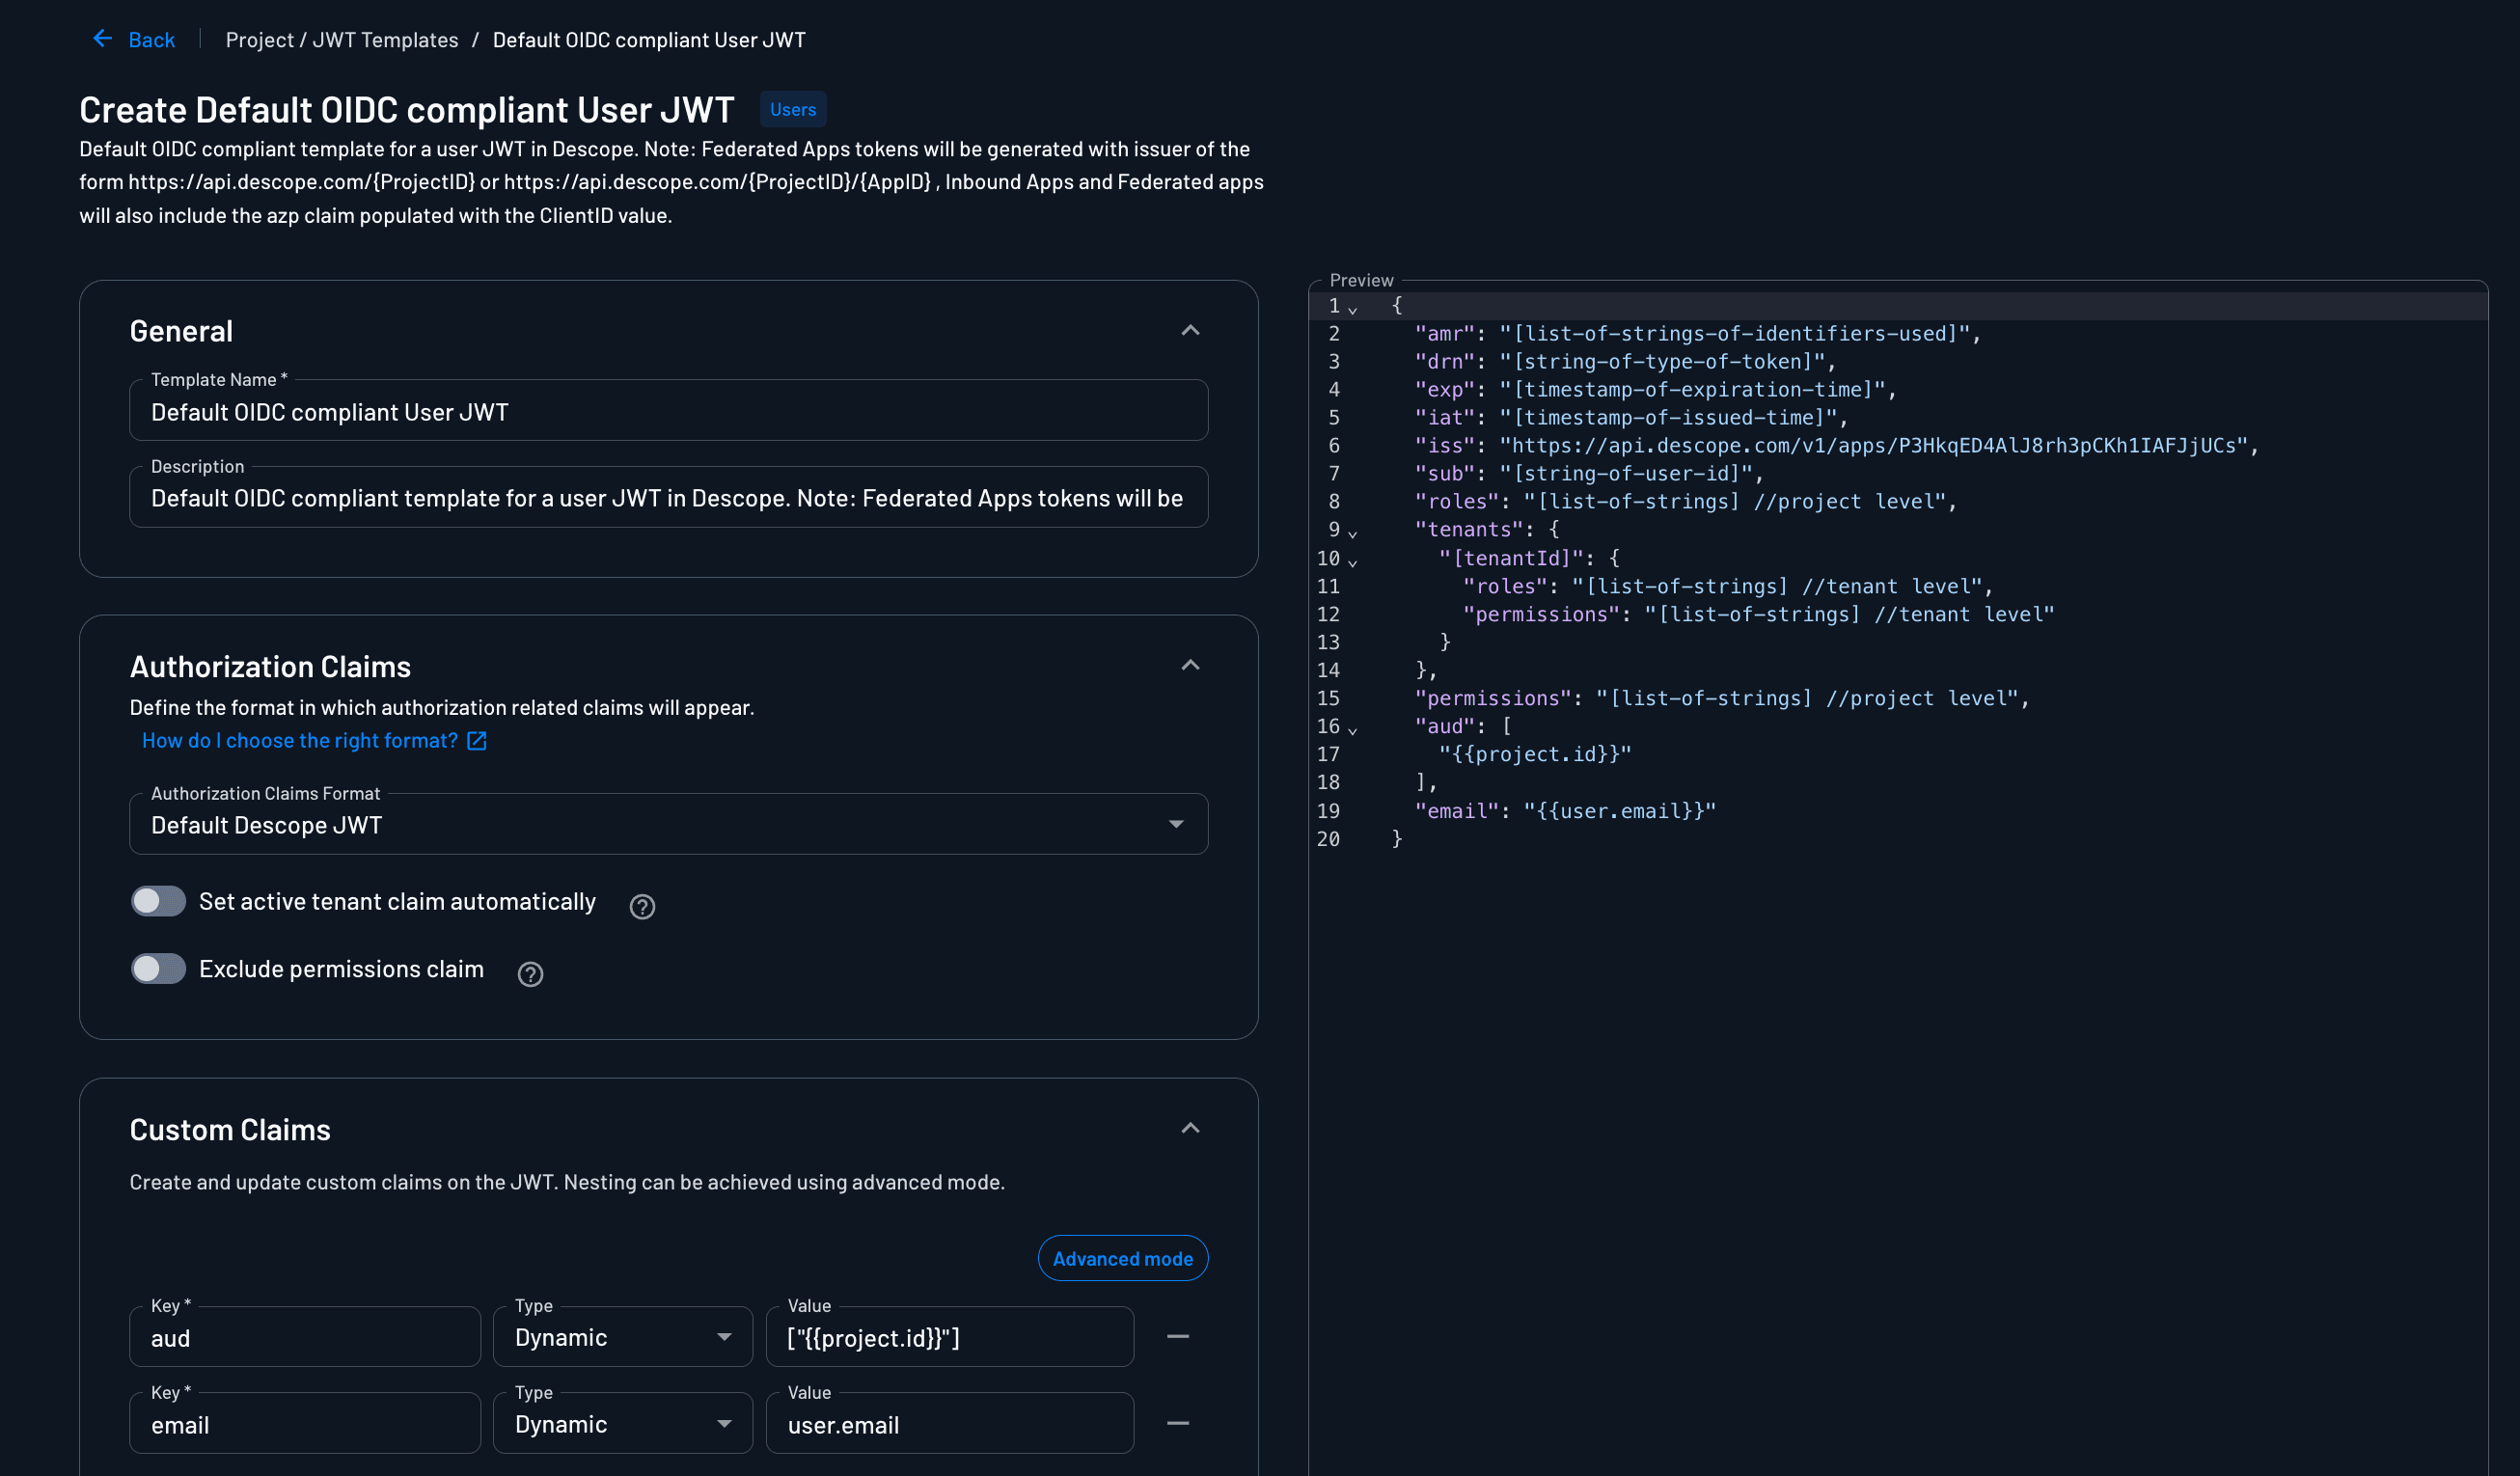Click the external link icon beside the format help link
Viewport: 2520px width, 1476px height.
coord(477,741)
